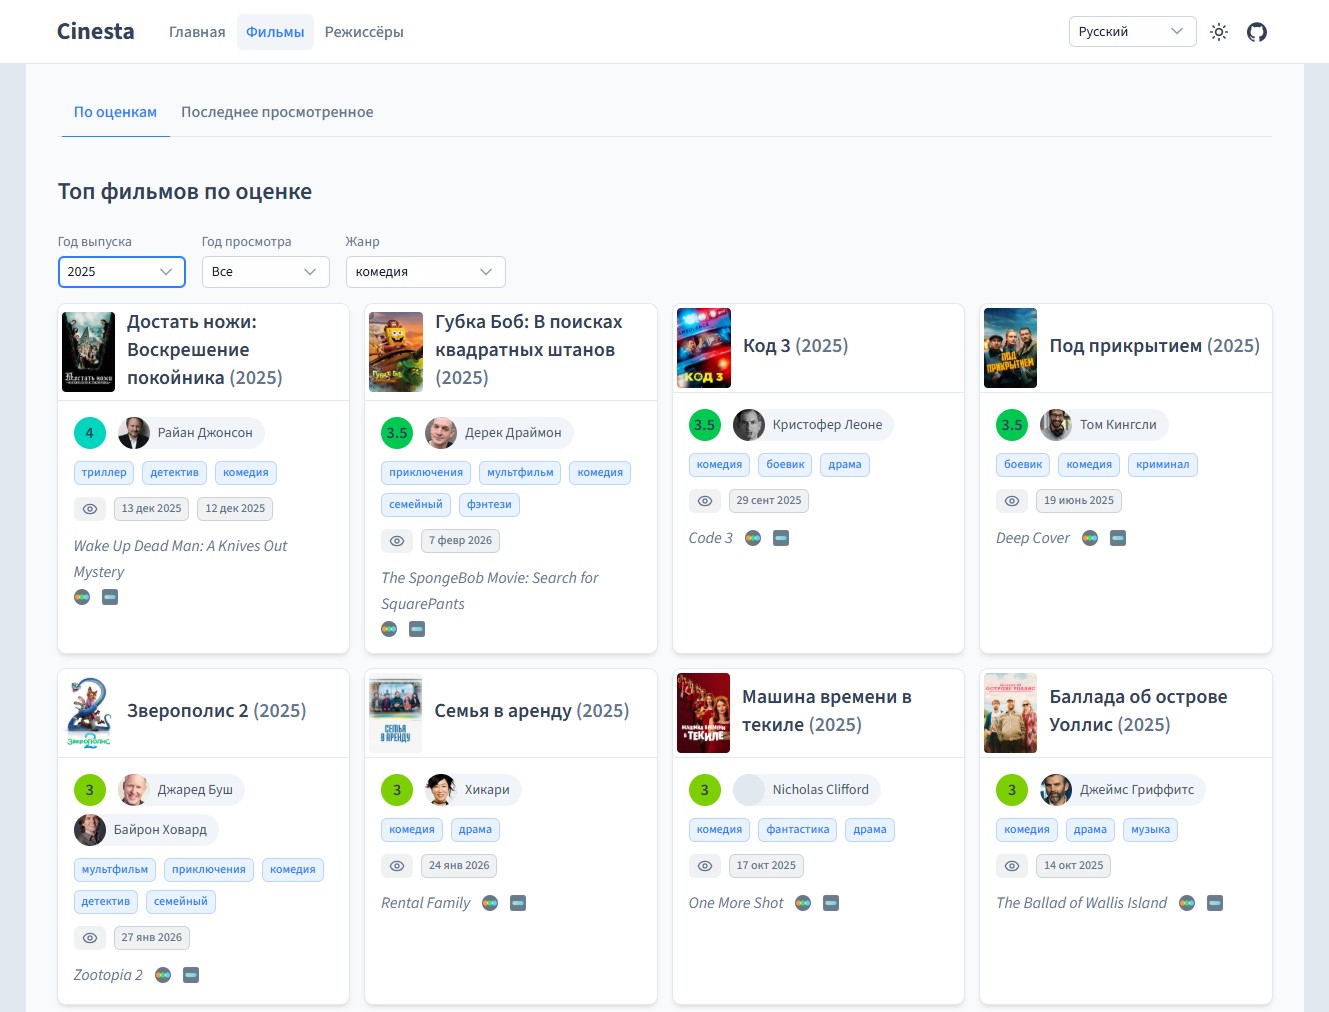Open TMDB square icon next to Deep Cover
This screenshot has width=1329, height=1012.
point(1119,538)
